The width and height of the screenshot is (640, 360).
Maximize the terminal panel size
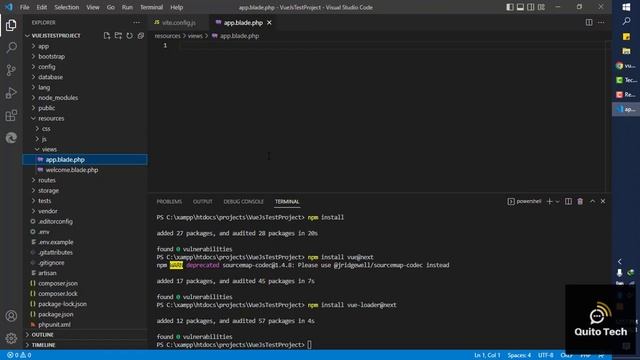pos(592,202)
